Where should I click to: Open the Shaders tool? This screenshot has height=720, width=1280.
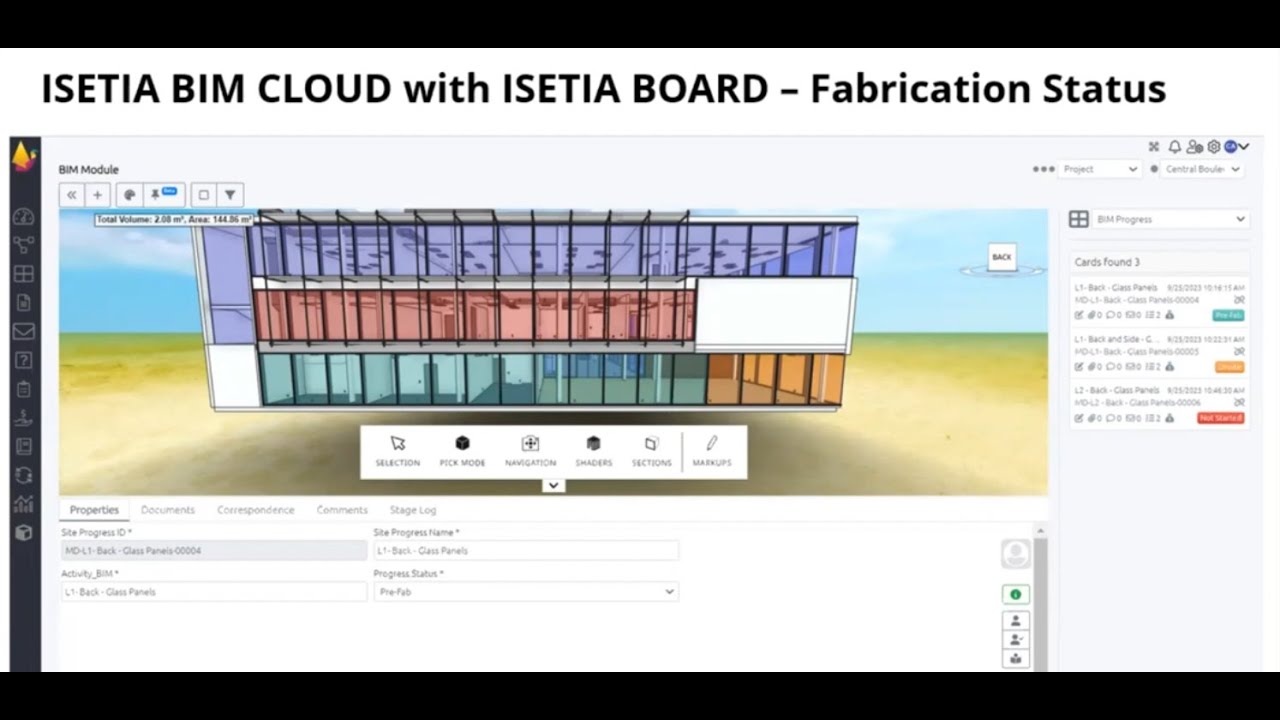click(593, 451)
